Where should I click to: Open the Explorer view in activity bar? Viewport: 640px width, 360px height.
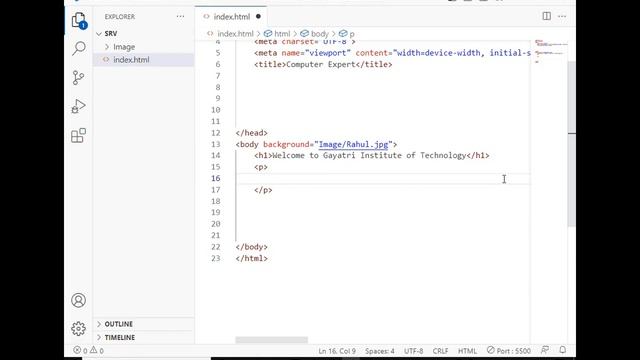point(78,20)
